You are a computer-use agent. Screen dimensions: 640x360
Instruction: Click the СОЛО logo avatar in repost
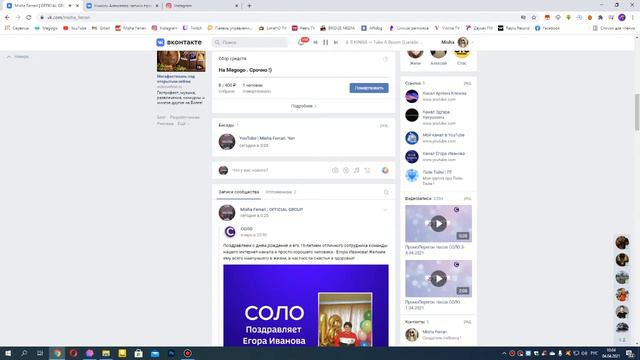click(x=230, y=232)
